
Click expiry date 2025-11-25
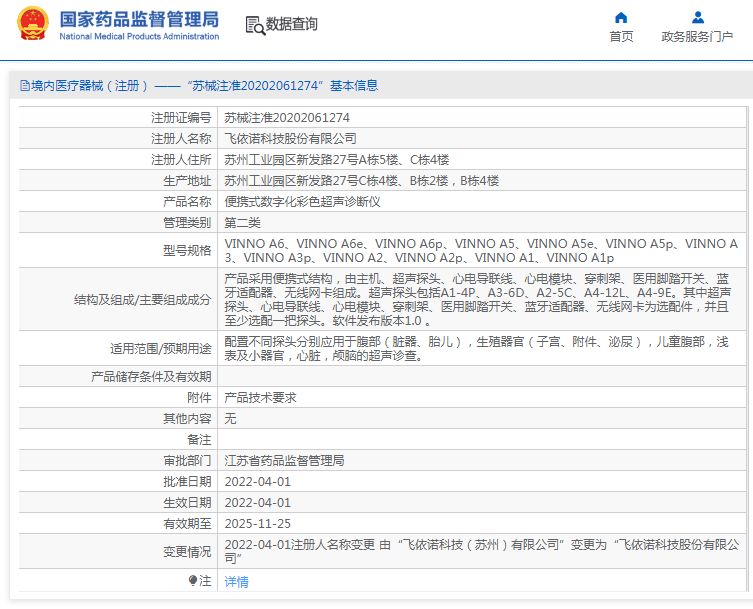pos(257,524)
